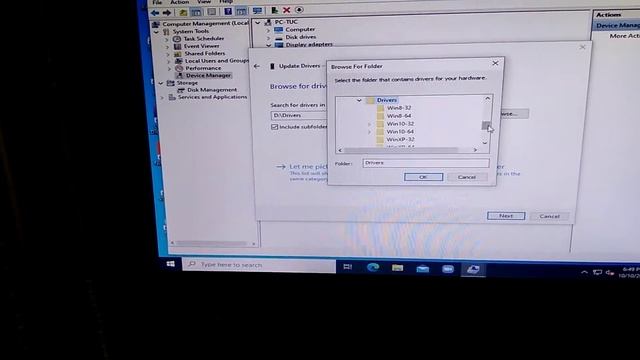Click the back arrow in Update Drivers window

[256, 66]
